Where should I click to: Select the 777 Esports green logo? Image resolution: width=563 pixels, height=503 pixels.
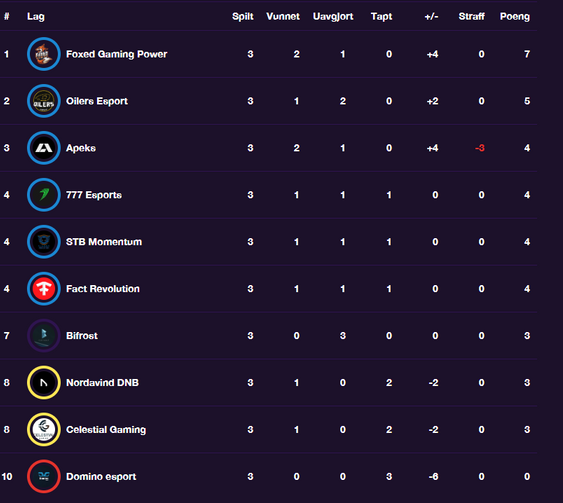coord(44,195)
